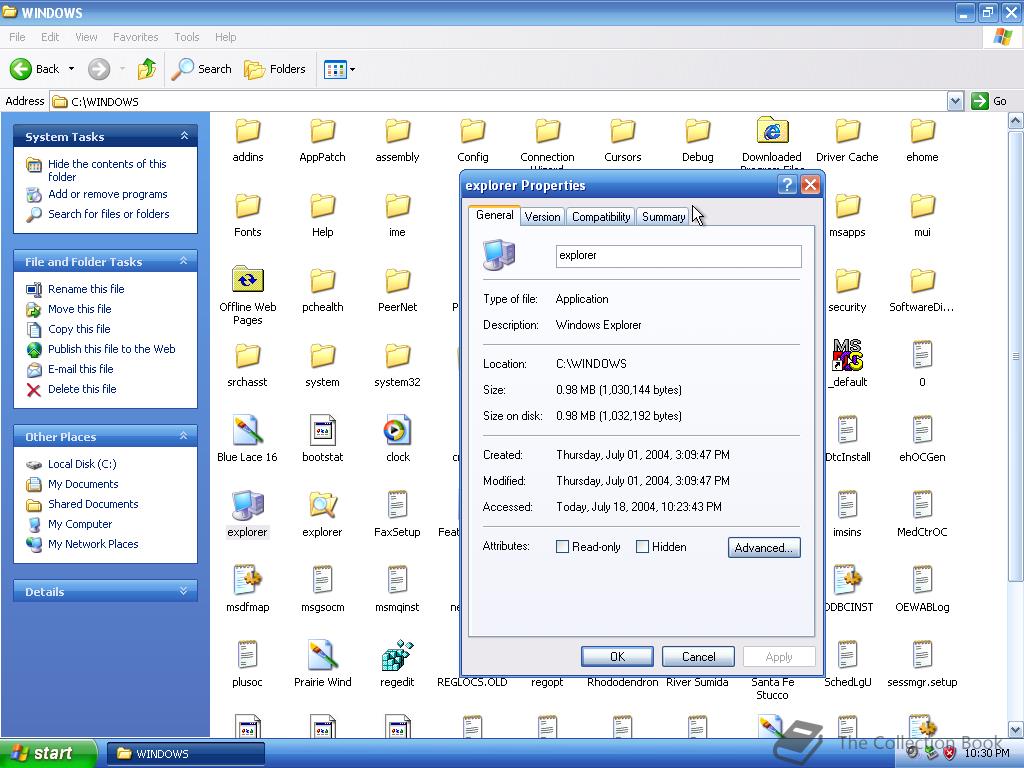
Task: Open the View menu
Action: (86, 37)
